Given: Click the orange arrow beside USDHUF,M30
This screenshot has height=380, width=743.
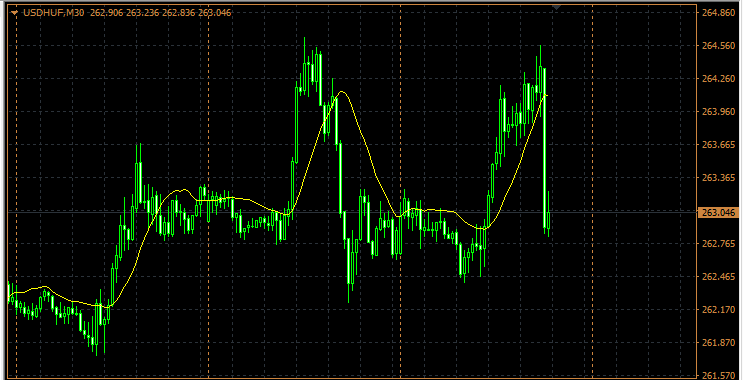Looking at the screenshot, I should [14, 13].
